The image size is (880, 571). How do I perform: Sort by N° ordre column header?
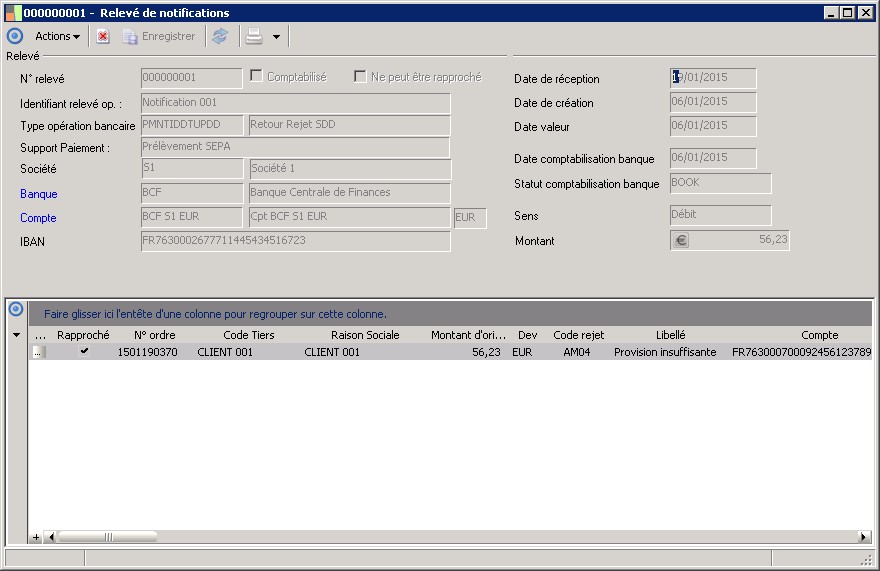pyautogui.click(x=155, y=335)
